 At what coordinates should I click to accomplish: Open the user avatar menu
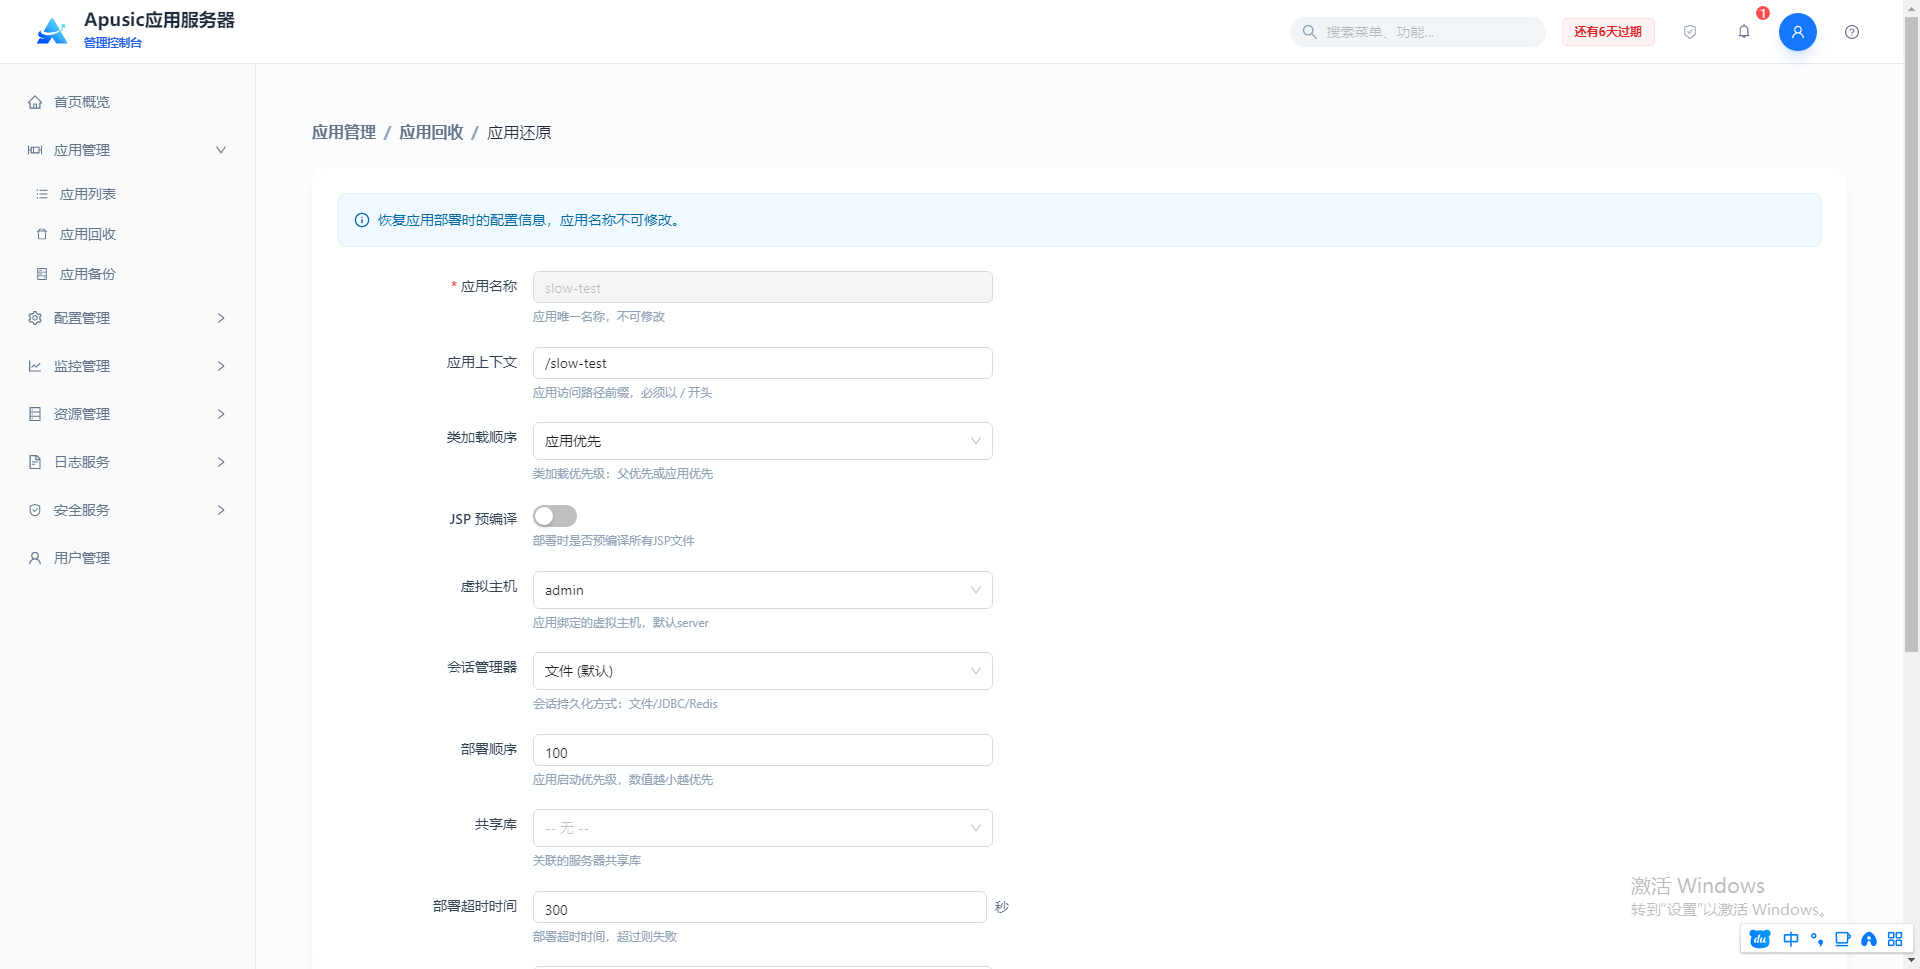1797,32
